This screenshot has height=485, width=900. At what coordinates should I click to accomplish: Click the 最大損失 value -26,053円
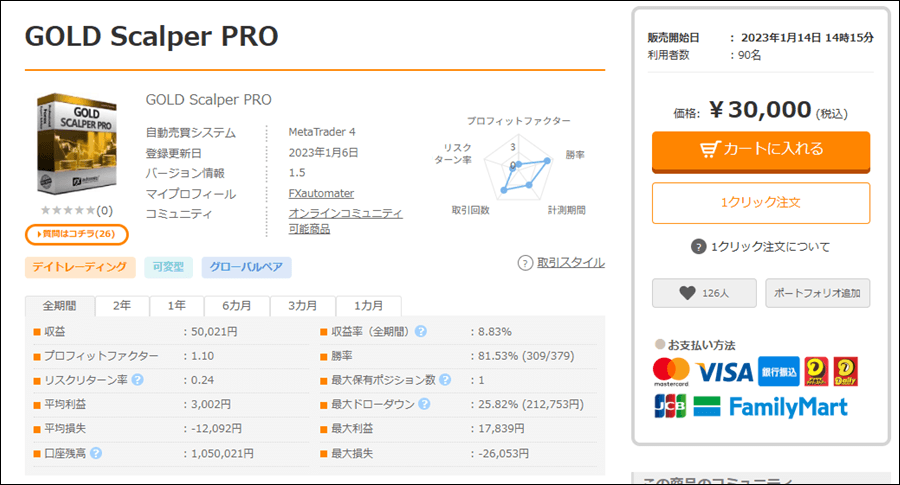coord(503,453)
